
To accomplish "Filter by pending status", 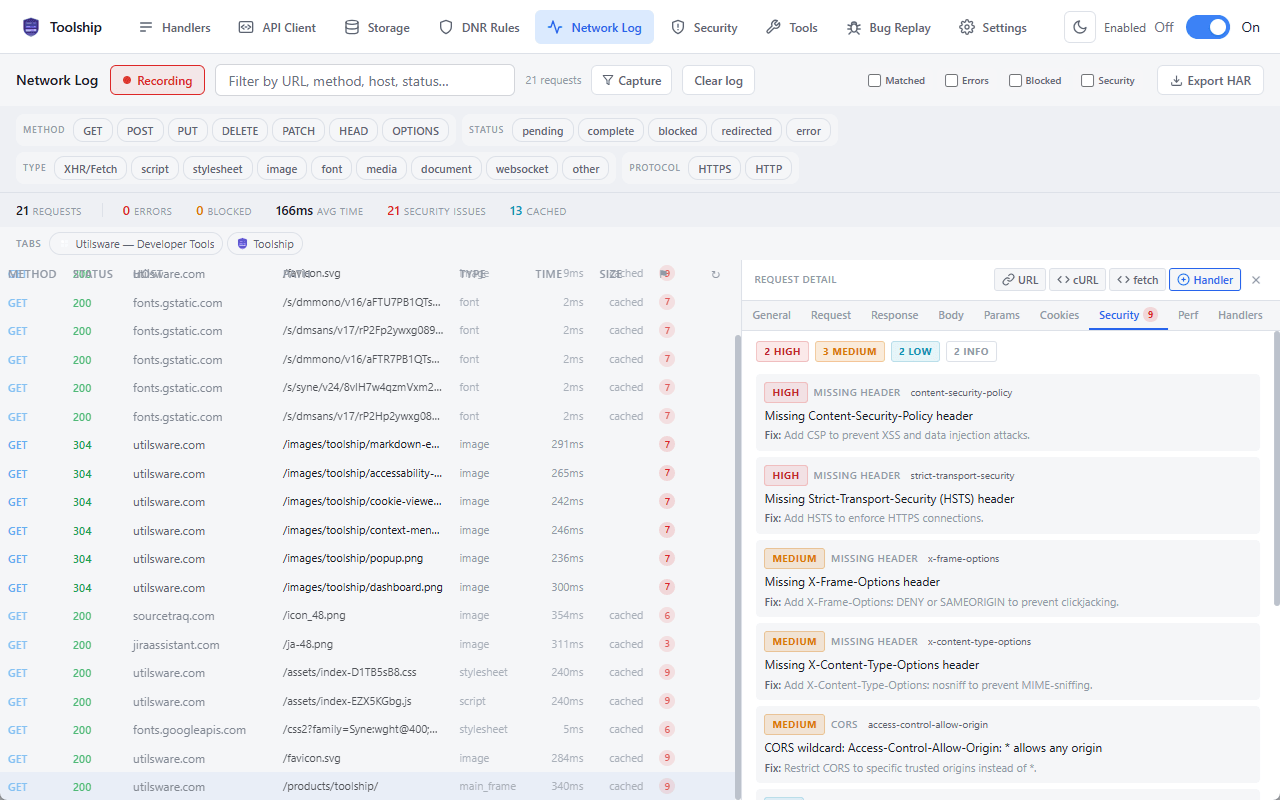I will pyautogui.click(x=543, y=130).
